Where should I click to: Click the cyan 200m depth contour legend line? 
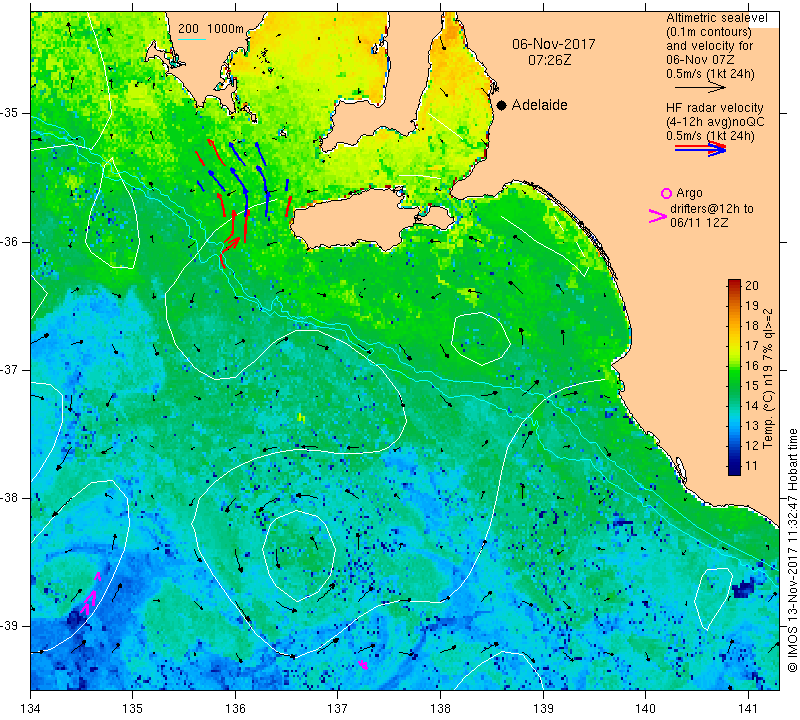[192, 39]
